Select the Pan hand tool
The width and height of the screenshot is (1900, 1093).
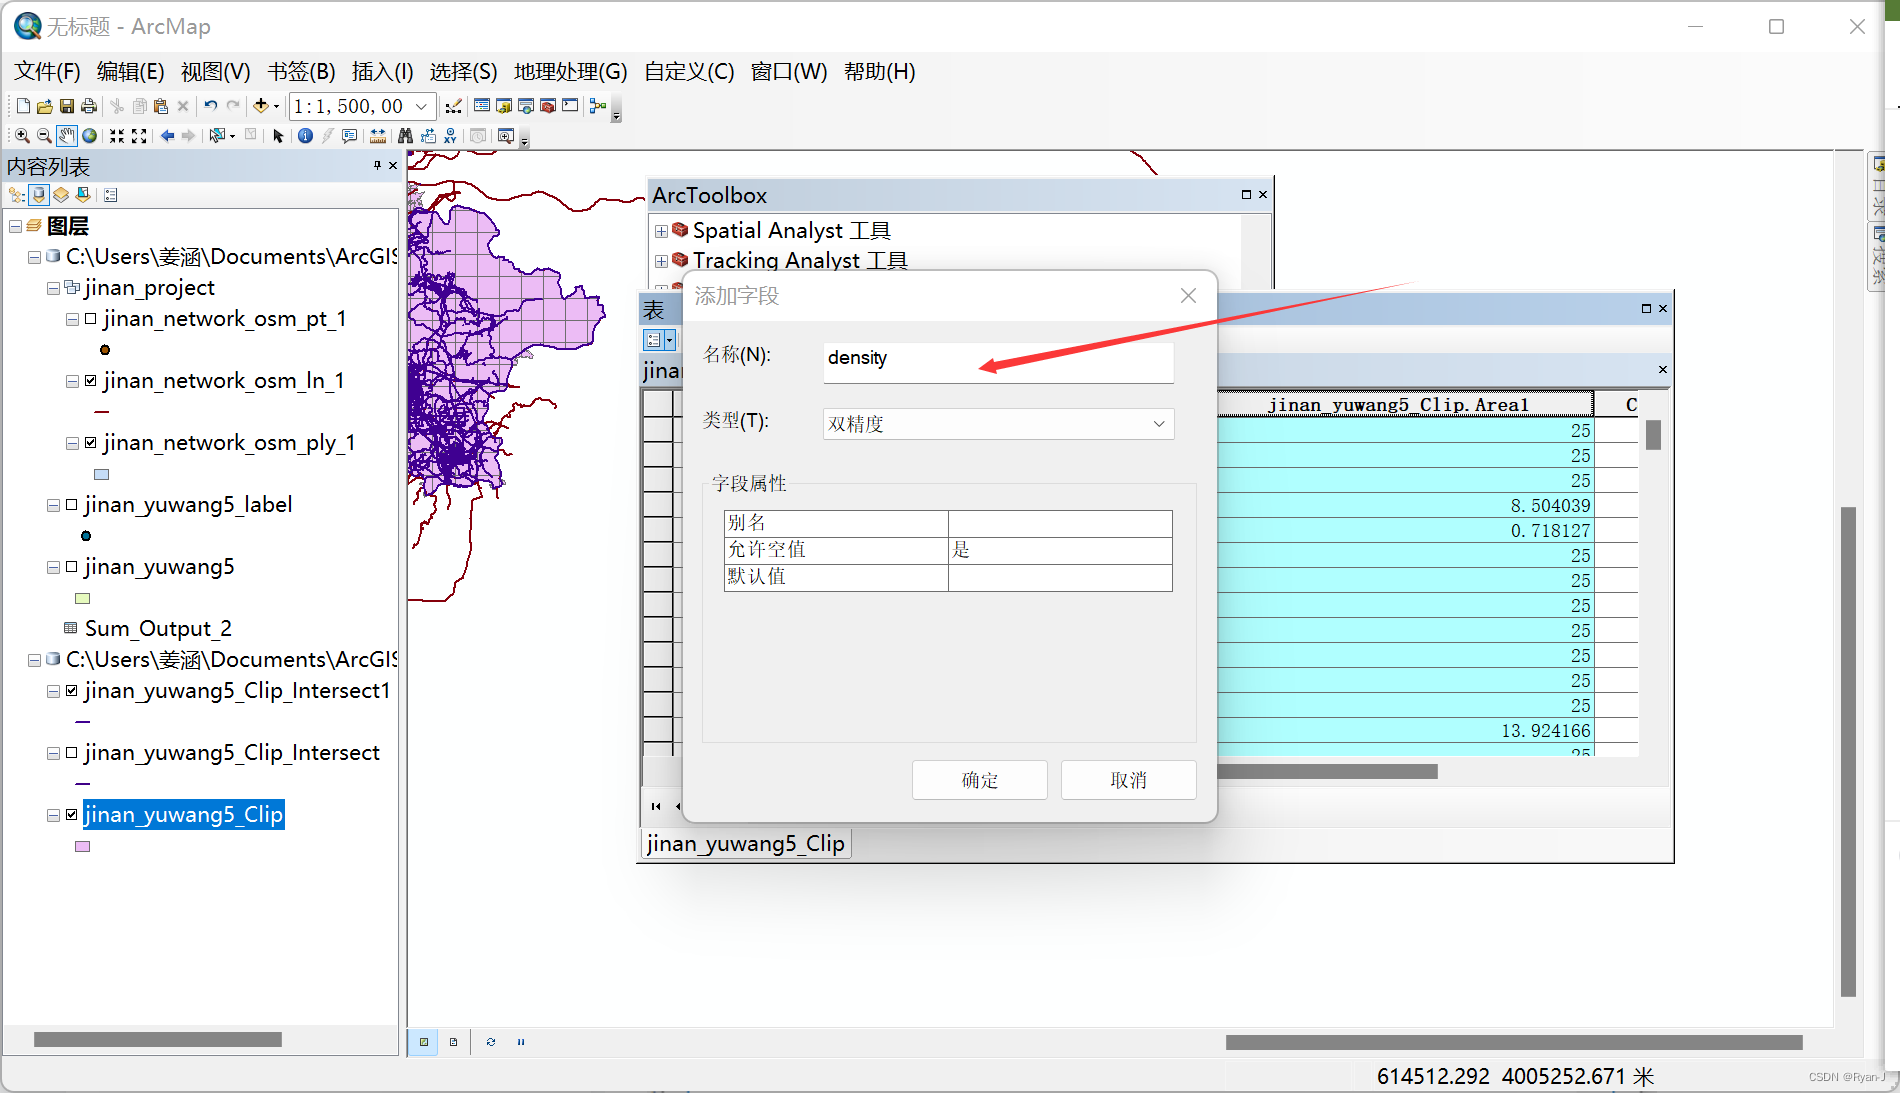tap(67, 136)
